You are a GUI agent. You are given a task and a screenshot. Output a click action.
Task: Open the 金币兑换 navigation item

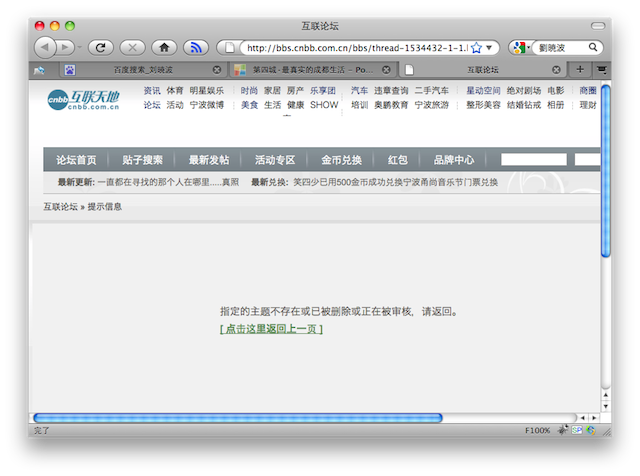click(341, 160)
